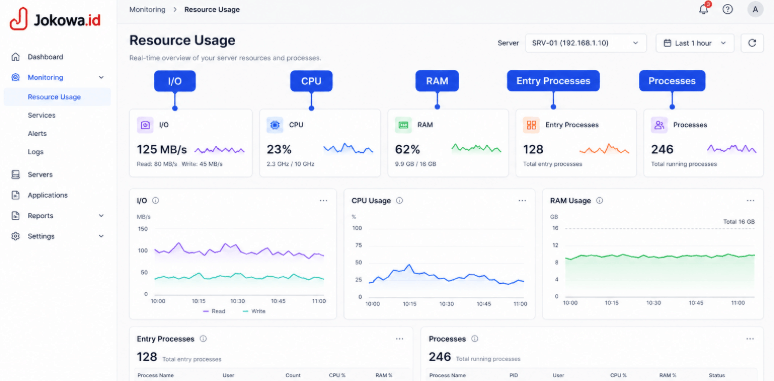Click the RAM card memory icon
Screen dimensions: 774x381
[x=403, y=125]
